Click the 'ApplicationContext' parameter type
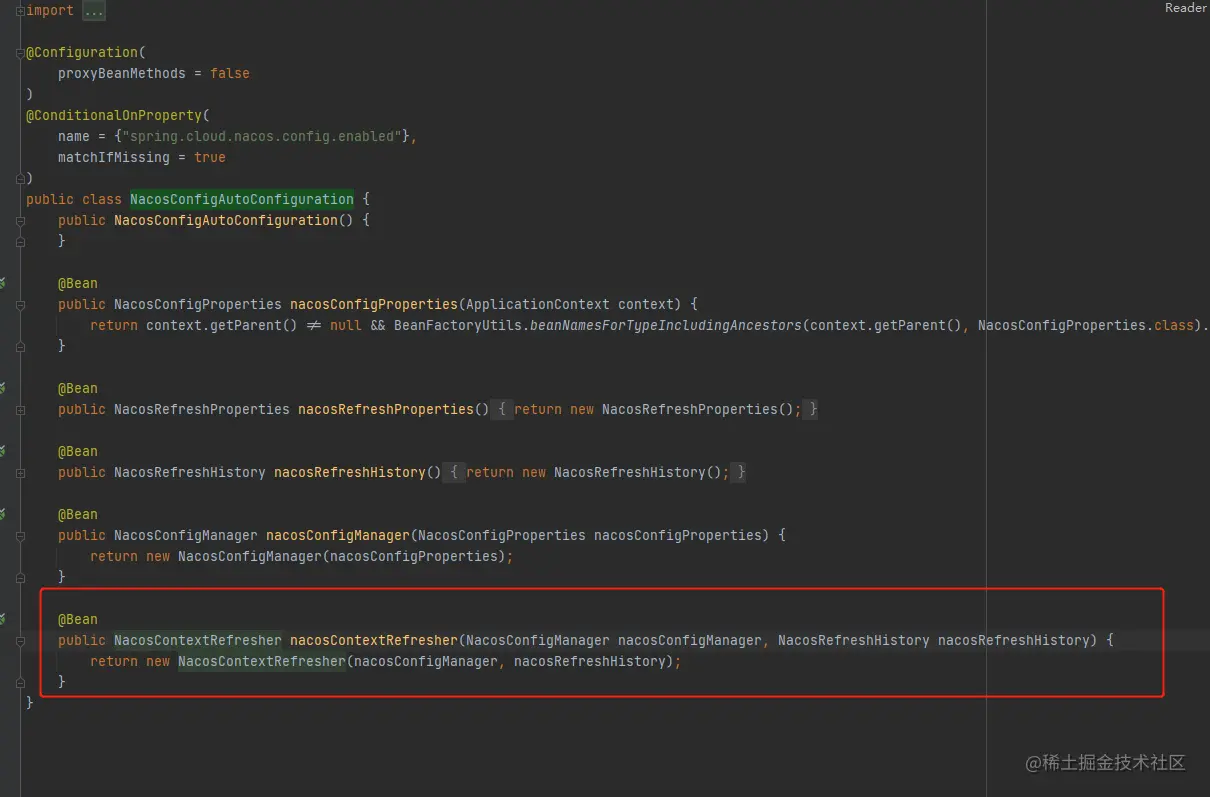Image resolution: width=1210 pixels, height=797 pixels. tap(538, 304)
